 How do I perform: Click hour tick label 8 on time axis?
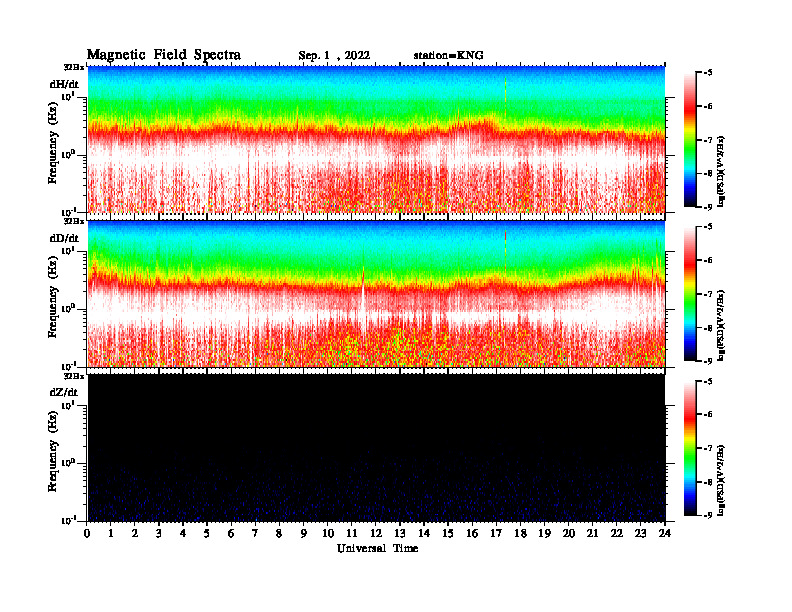(x=279, y=533)
